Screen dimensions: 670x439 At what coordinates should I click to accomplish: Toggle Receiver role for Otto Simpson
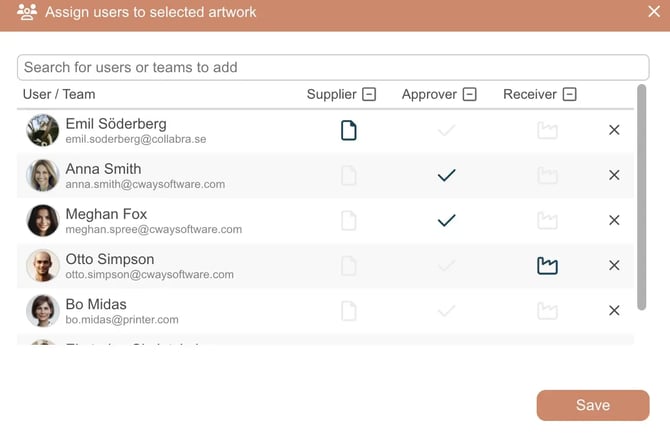pos(547,266)
